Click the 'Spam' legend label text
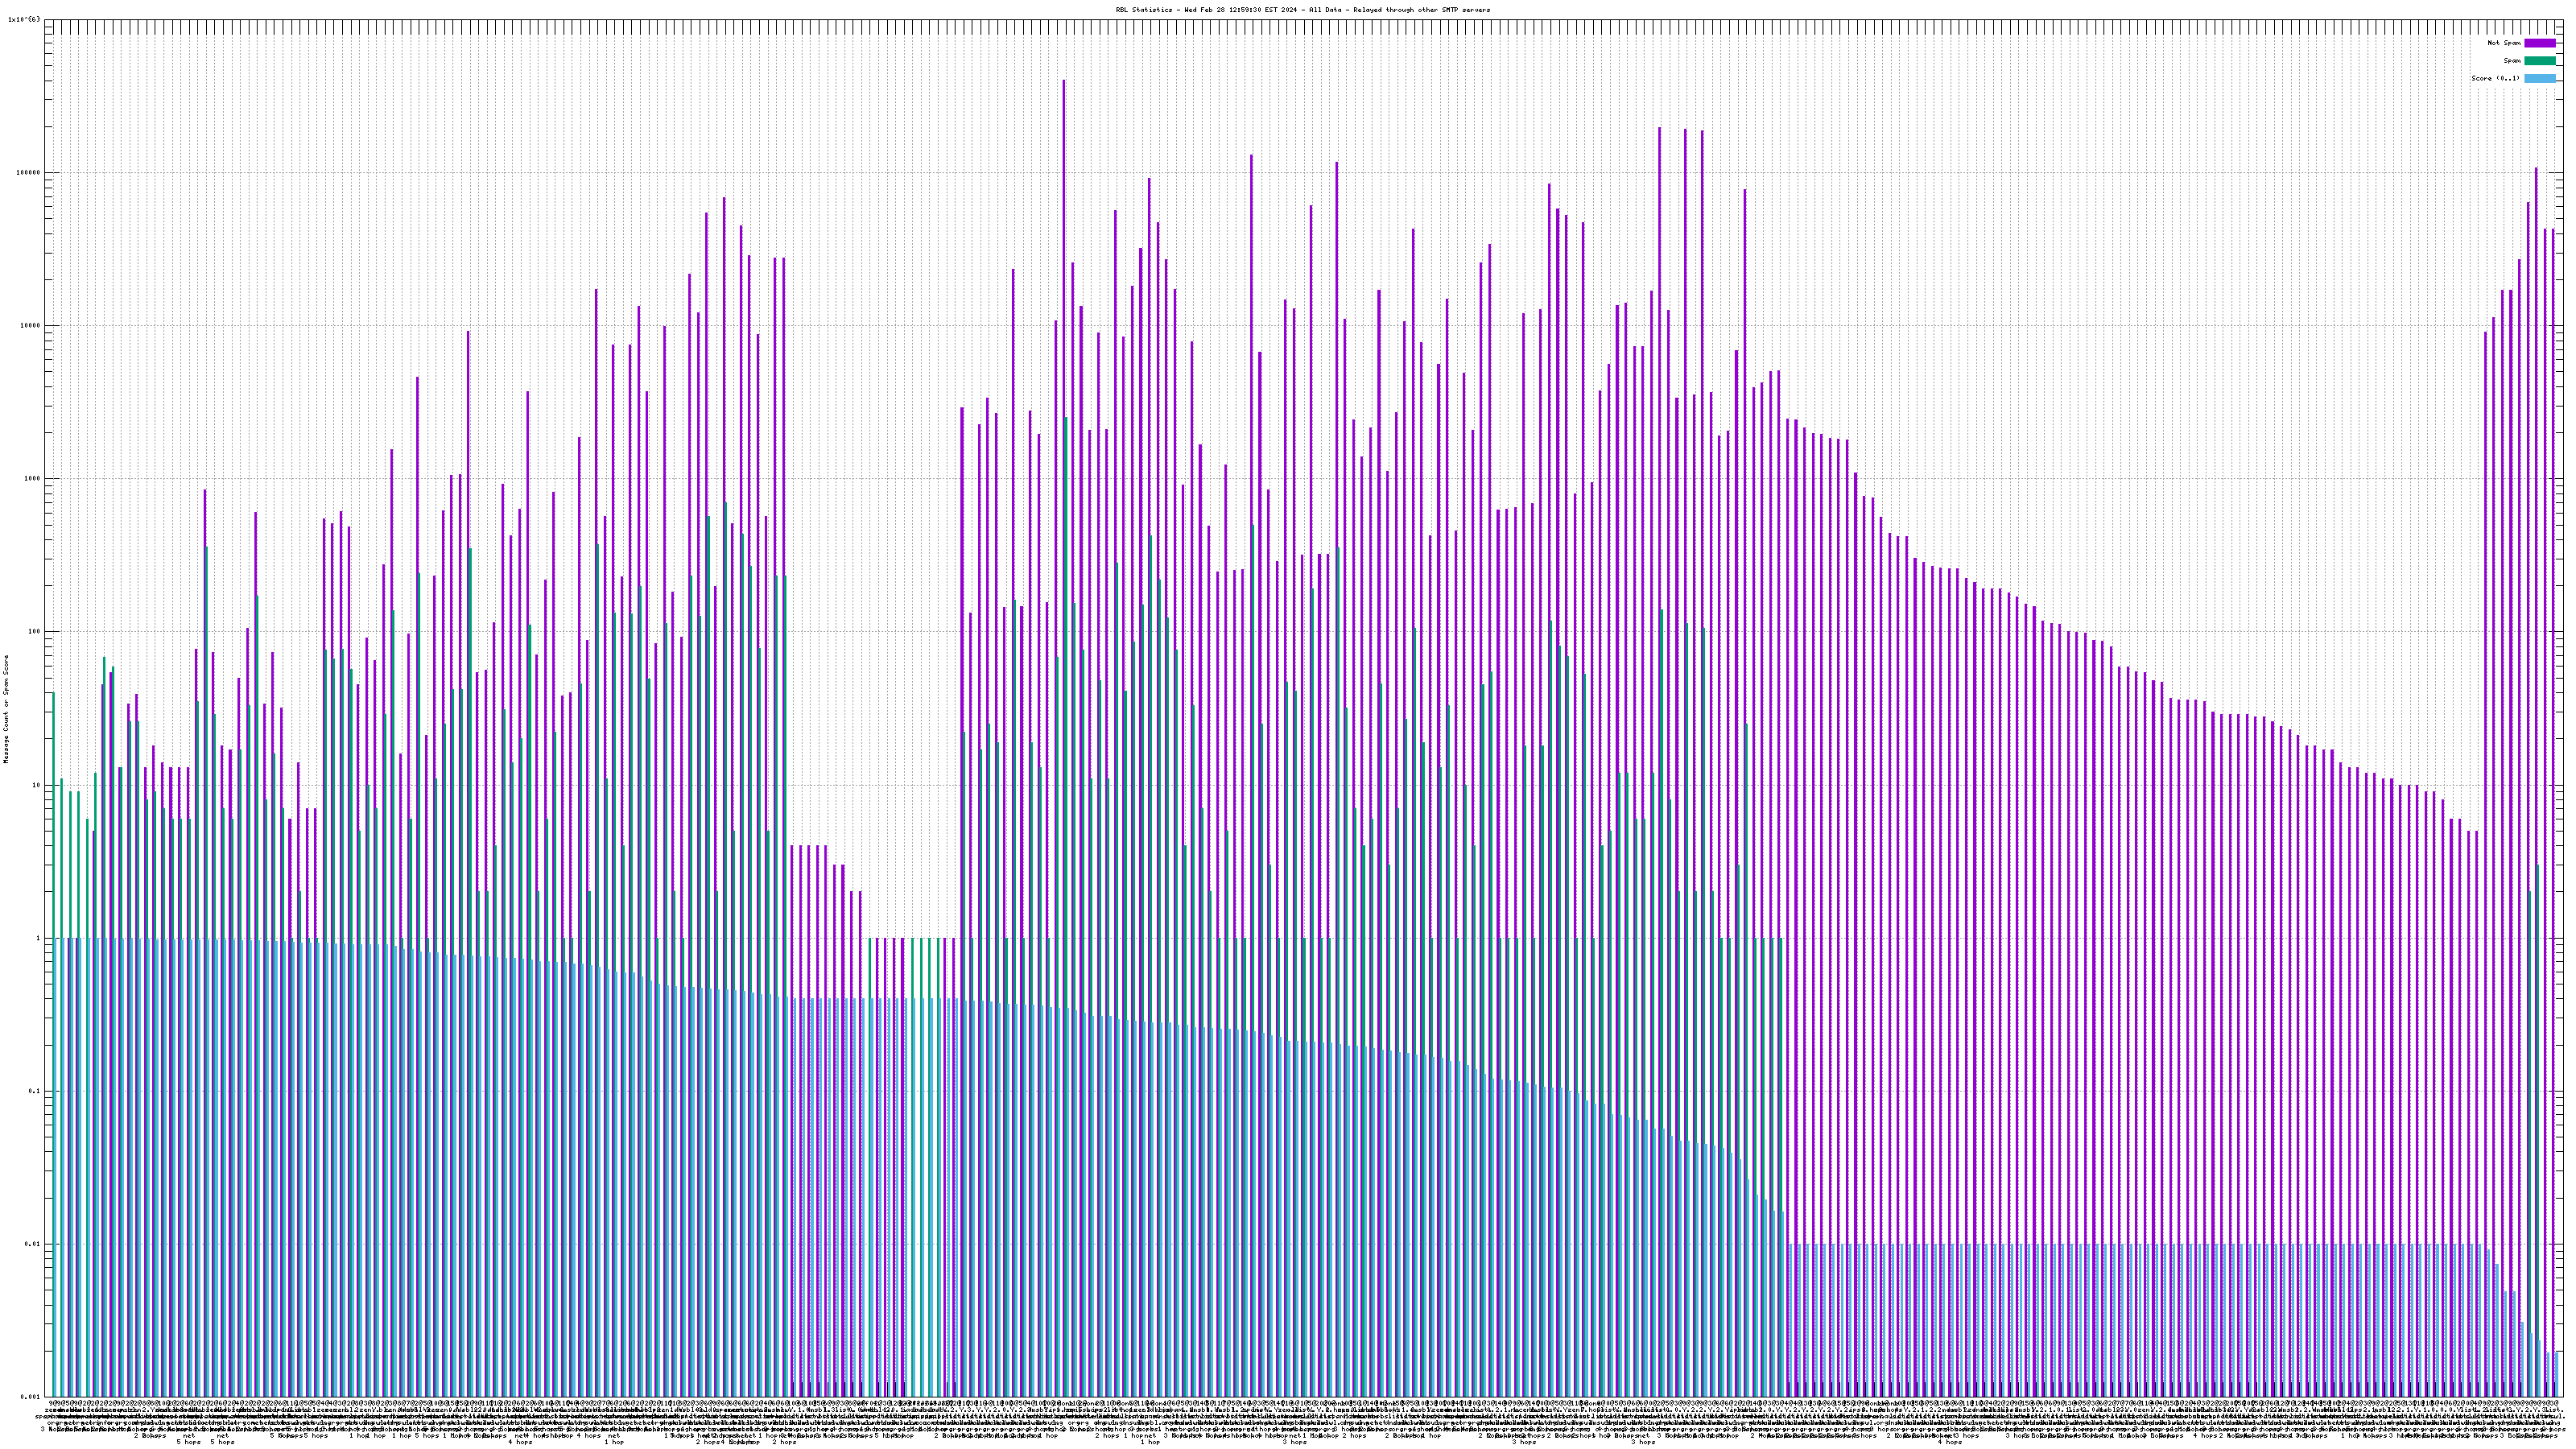Image resolution: width=2576 pixels, height=1449 pixels. click(2515, 61)
